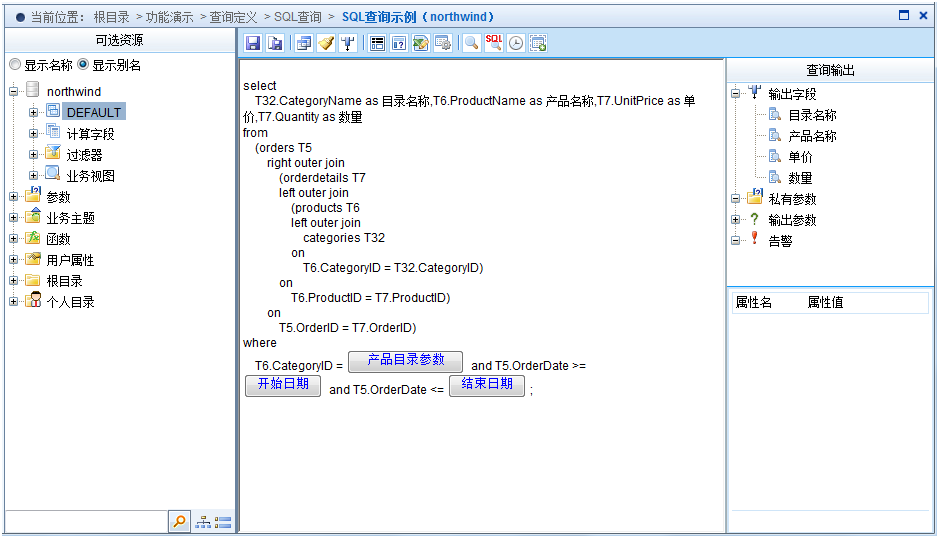Click the 'right outer join' line in SQL
This screenshot has width=939, height=538.
click(x=305, y=163)
